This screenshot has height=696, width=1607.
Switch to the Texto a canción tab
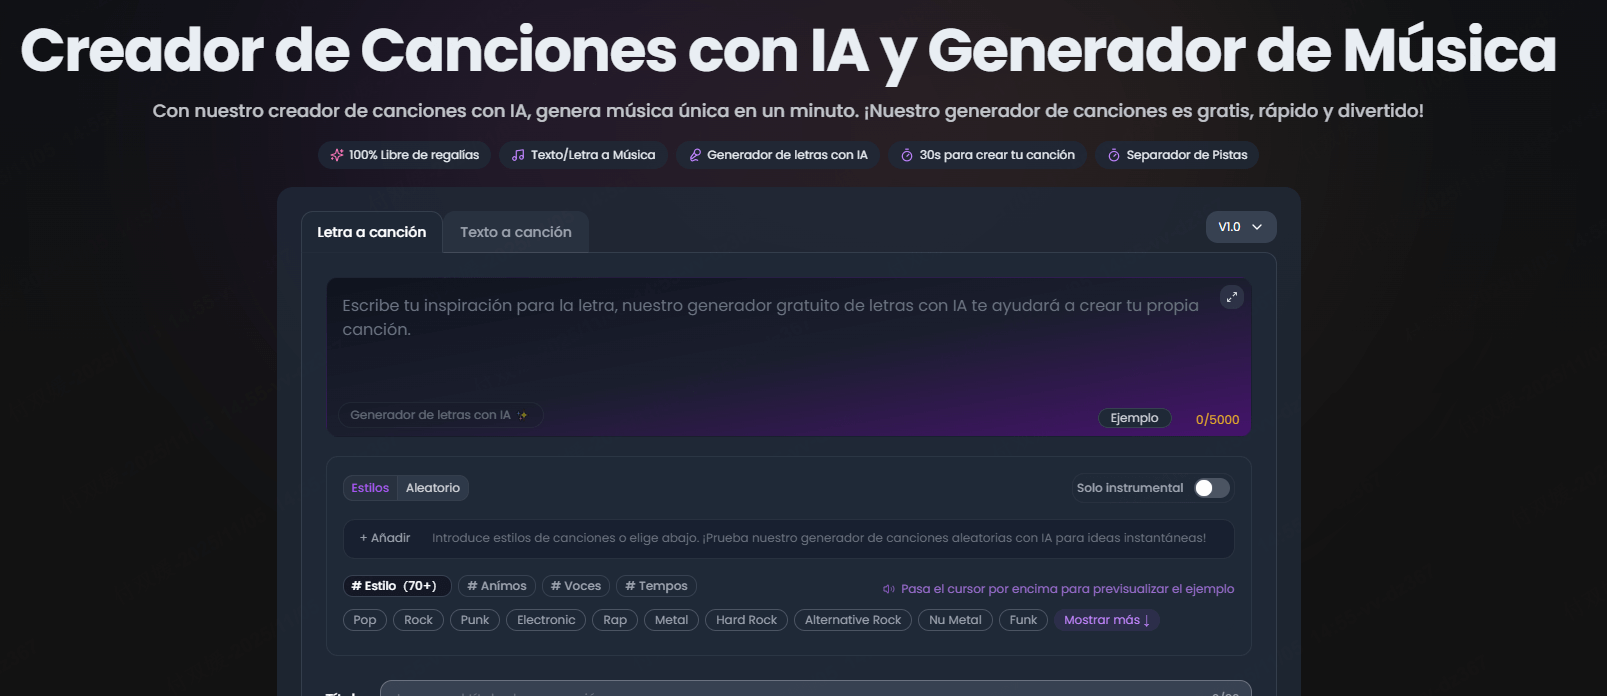(x=516, y=232)
